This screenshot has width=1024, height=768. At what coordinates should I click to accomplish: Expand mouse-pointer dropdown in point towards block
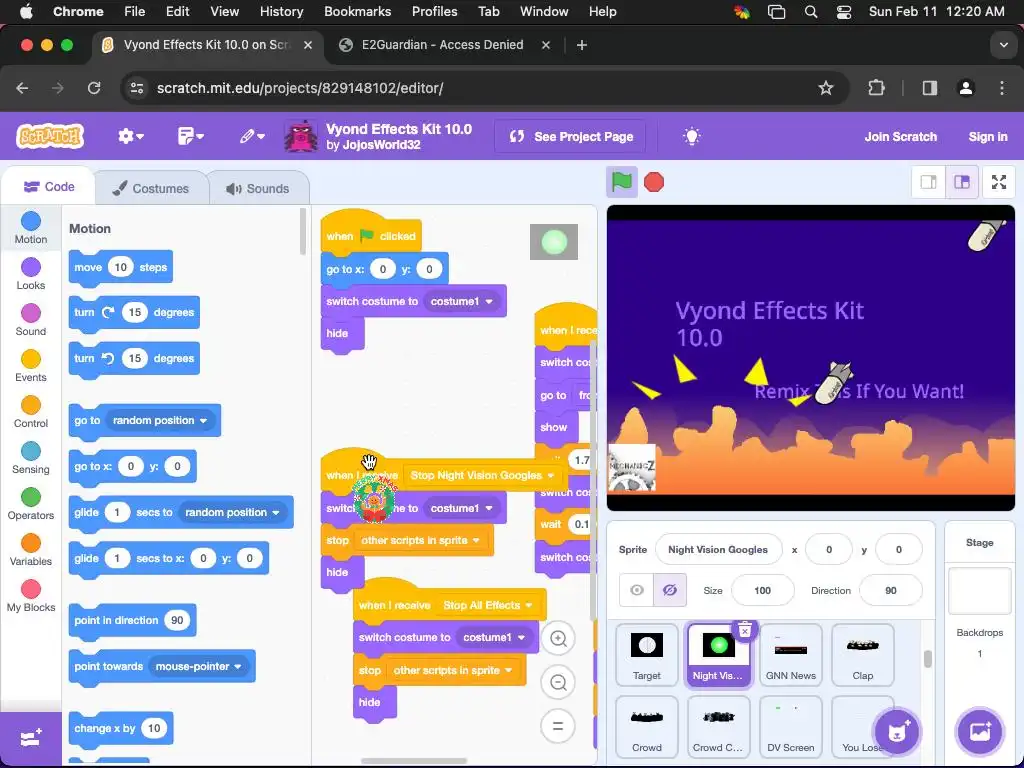(199, 667)
